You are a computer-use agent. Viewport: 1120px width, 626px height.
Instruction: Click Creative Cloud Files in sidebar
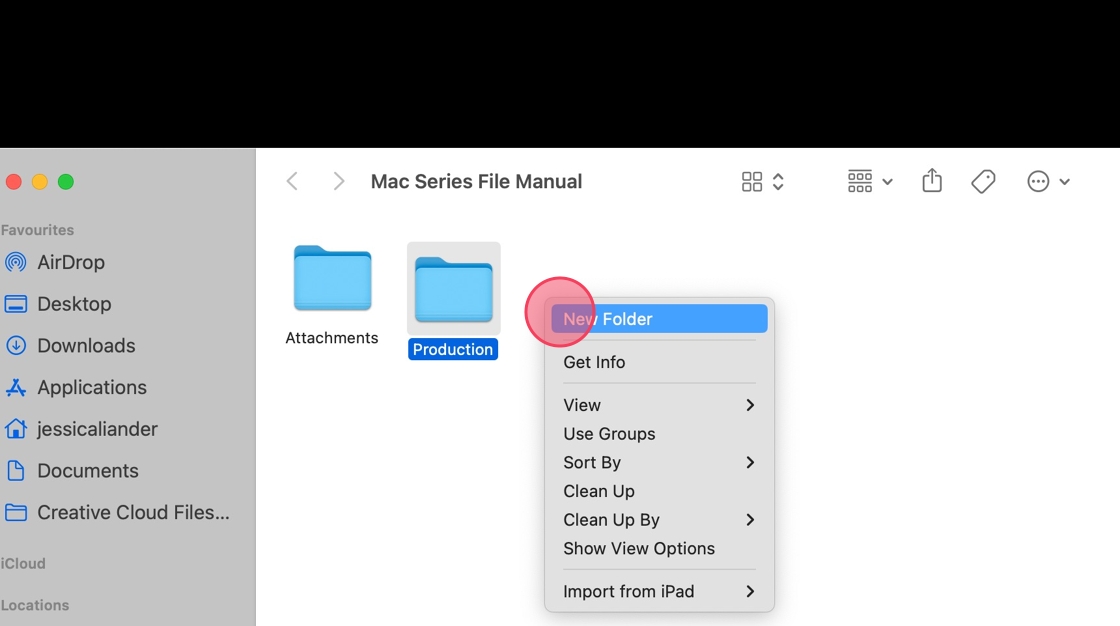tap(132, 512)
